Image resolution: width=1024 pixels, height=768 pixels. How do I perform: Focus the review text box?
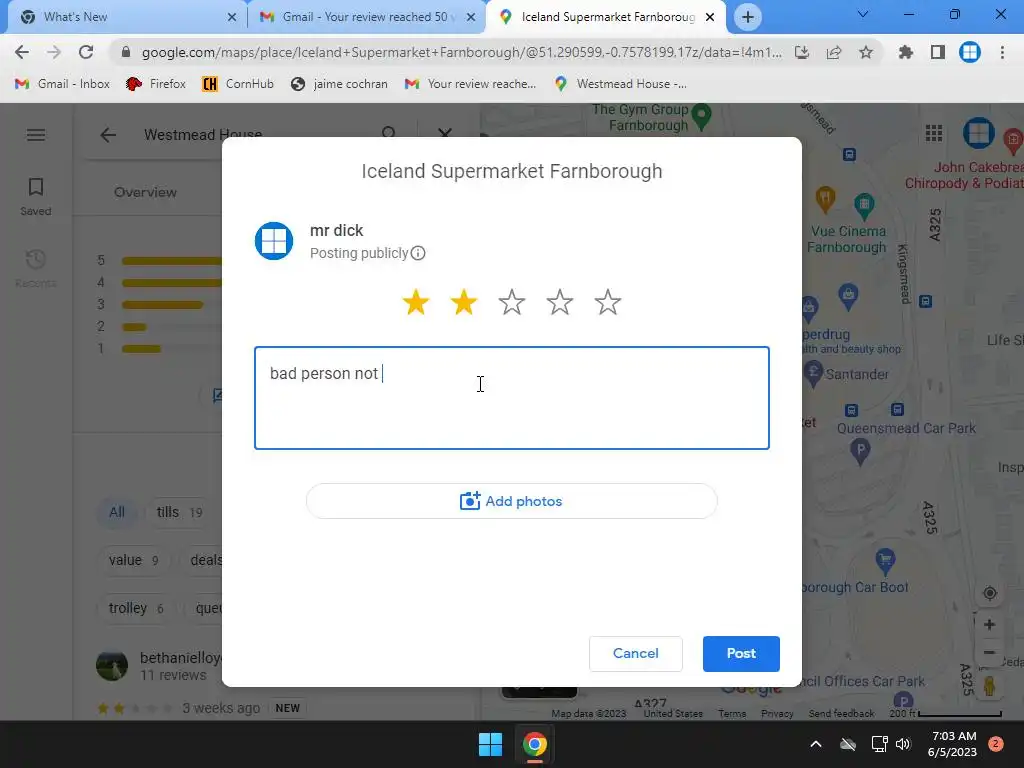click(x=511, y=398)
